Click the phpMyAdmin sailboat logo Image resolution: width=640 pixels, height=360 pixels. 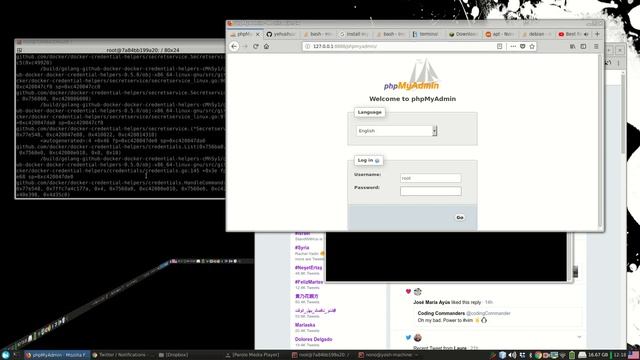point(412,74)
